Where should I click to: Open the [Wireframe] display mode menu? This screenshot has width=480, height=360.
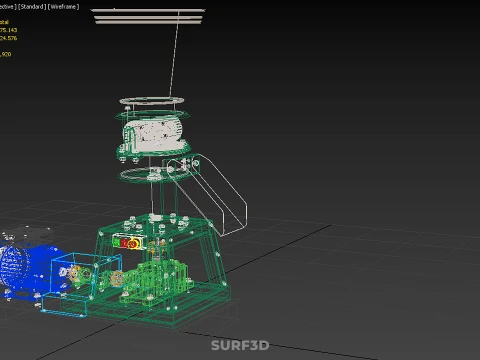[x=63, y=7]
